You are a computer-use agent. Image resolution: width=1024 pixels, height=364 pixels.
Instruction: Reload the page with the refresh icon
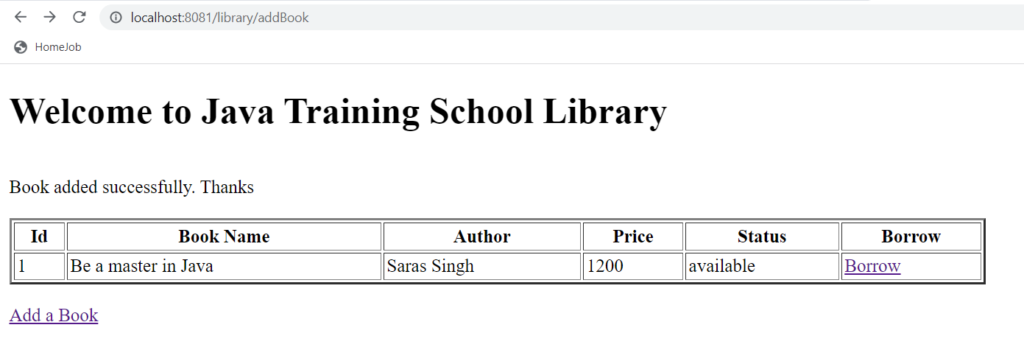(79, 17)
